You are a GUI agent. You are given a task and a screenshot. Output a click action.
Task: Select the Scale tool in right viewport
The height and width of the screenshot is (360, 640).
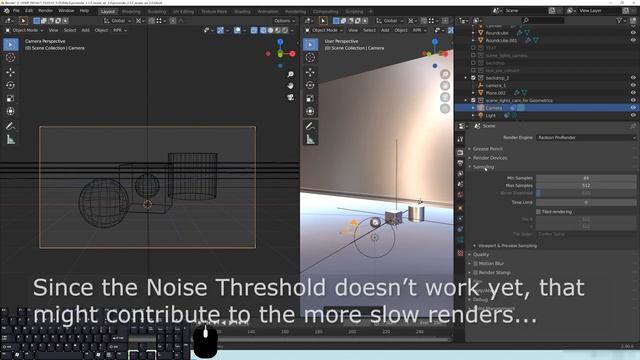[310, 98]
